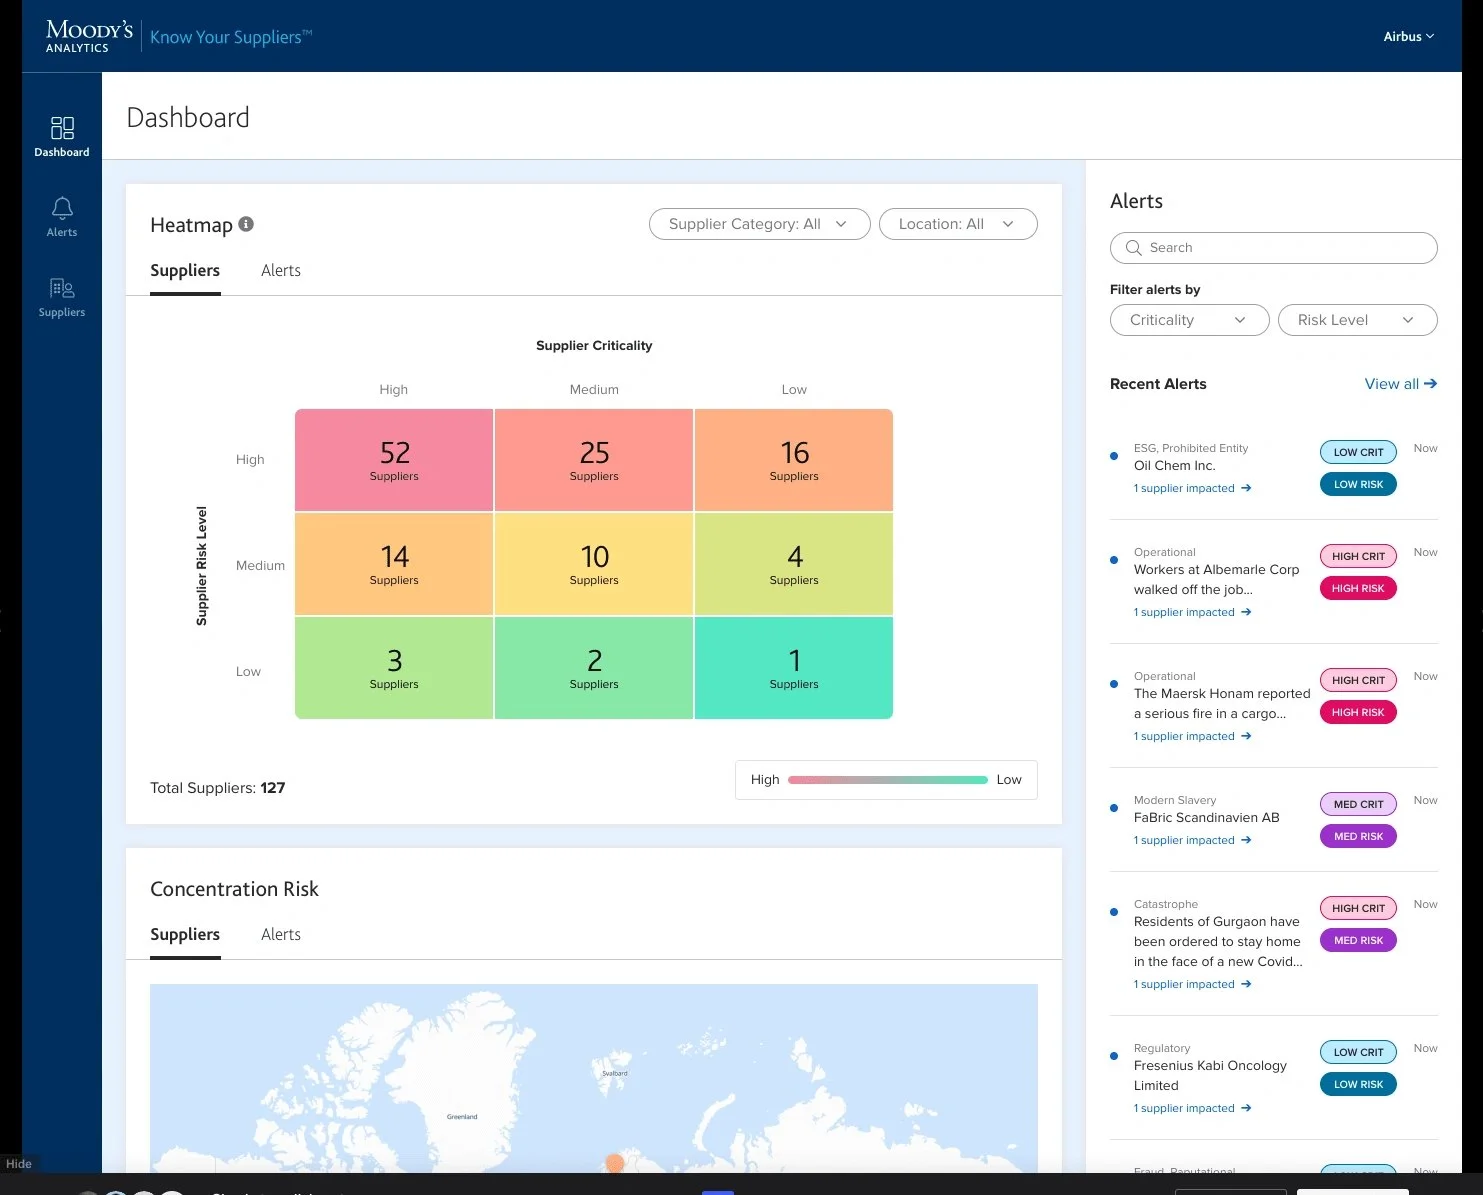Click the arrow beside FaBric Scandinavien supplier impacted
The width and height of the screenshot is (1483, 1195).
pos(1246,840)
